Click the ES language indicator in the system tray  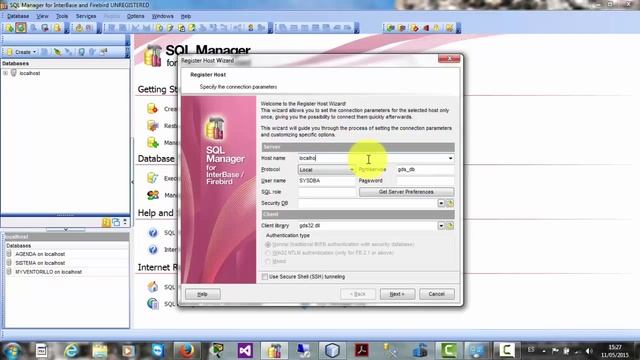point(531,350)
